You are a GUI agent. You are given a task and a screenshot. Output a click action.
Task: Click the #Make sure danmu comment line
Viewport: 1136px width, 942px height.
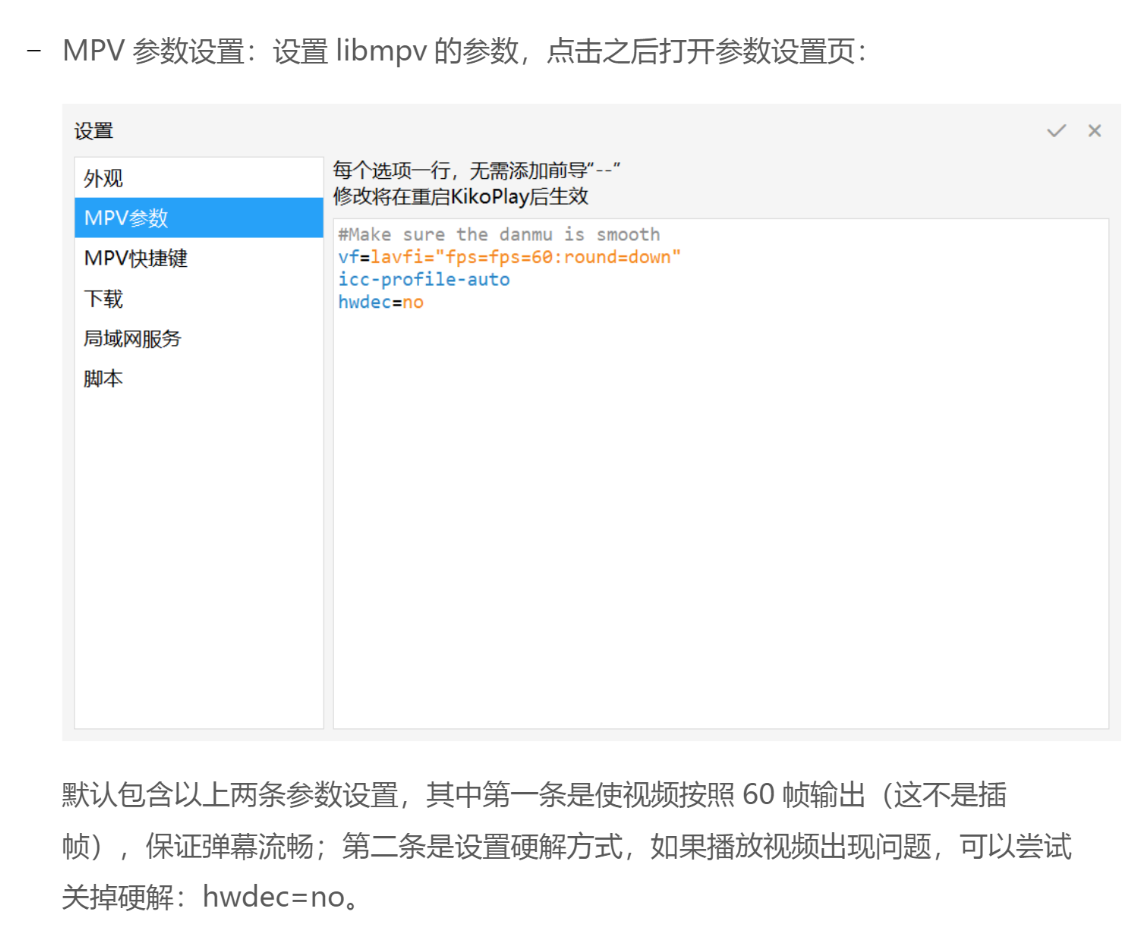[499, 234]
